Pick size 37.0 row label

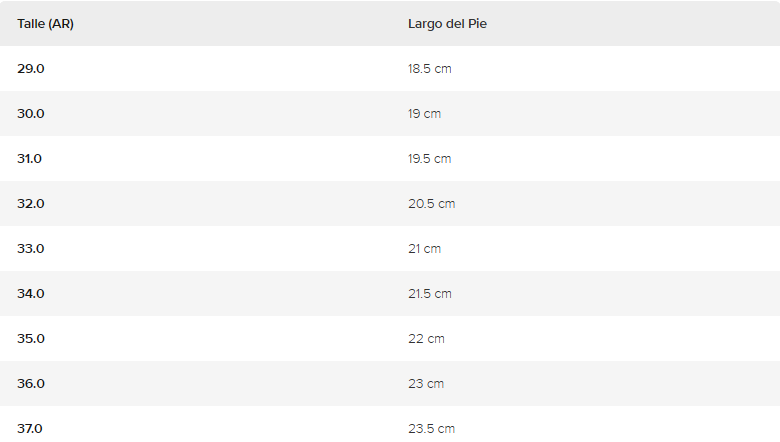pos(30,428)
